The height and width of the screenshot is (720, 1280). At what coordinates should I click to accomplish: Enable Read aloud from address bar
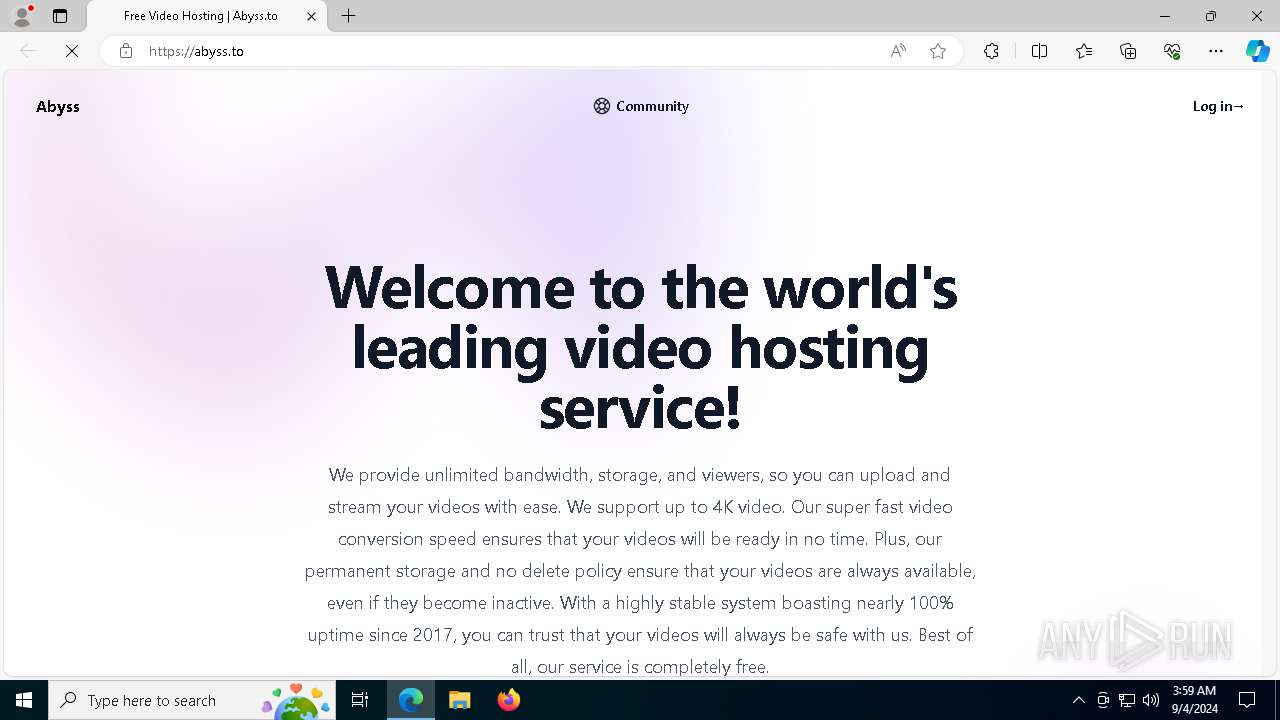[898, 51]
